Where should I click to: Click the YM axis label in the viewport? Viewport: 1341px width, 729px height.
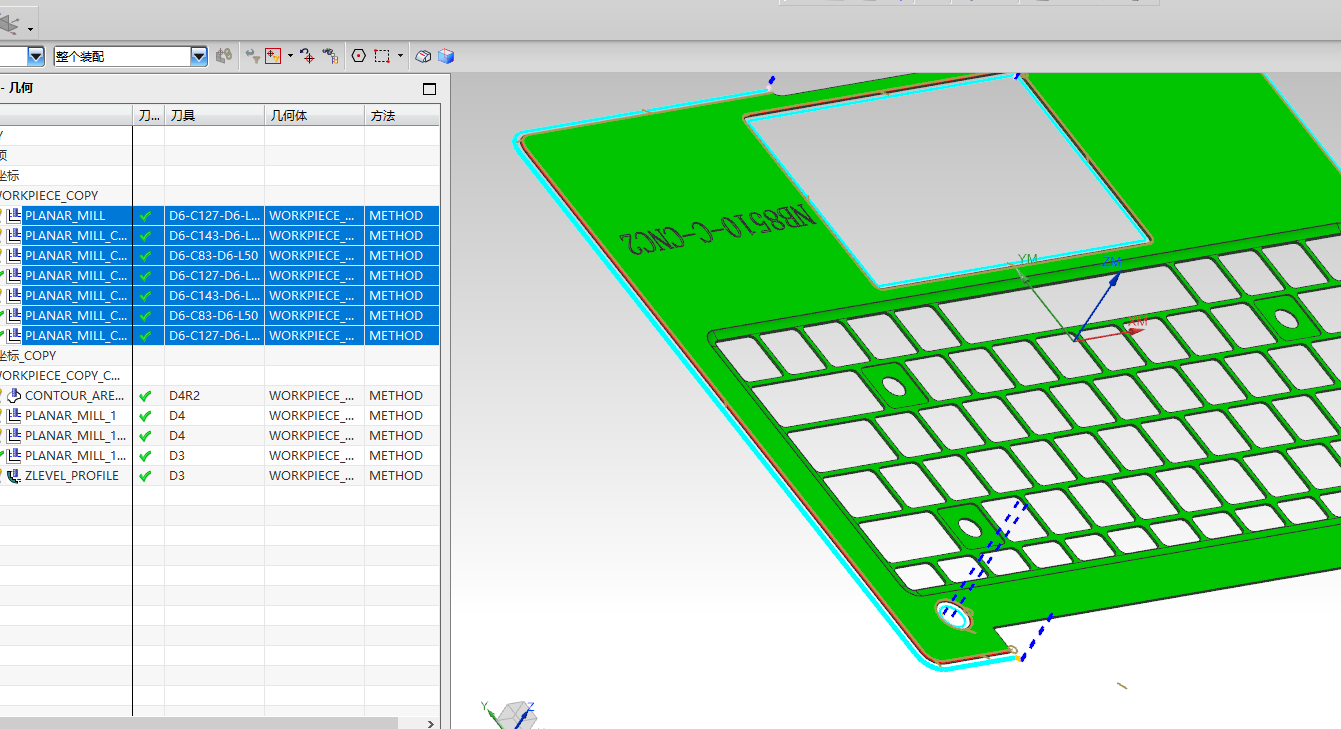tap(1028, 259)
